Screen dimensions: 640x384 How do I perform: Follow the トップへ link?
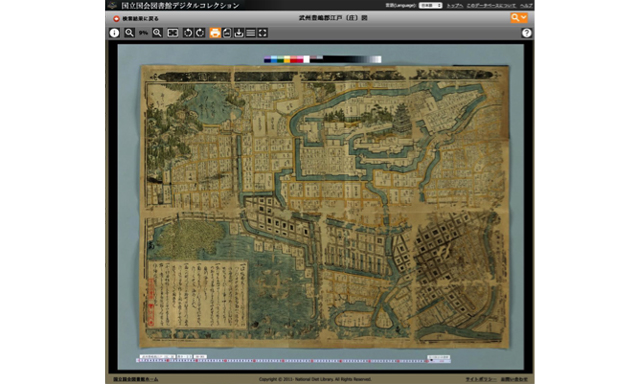coord(455,6)
